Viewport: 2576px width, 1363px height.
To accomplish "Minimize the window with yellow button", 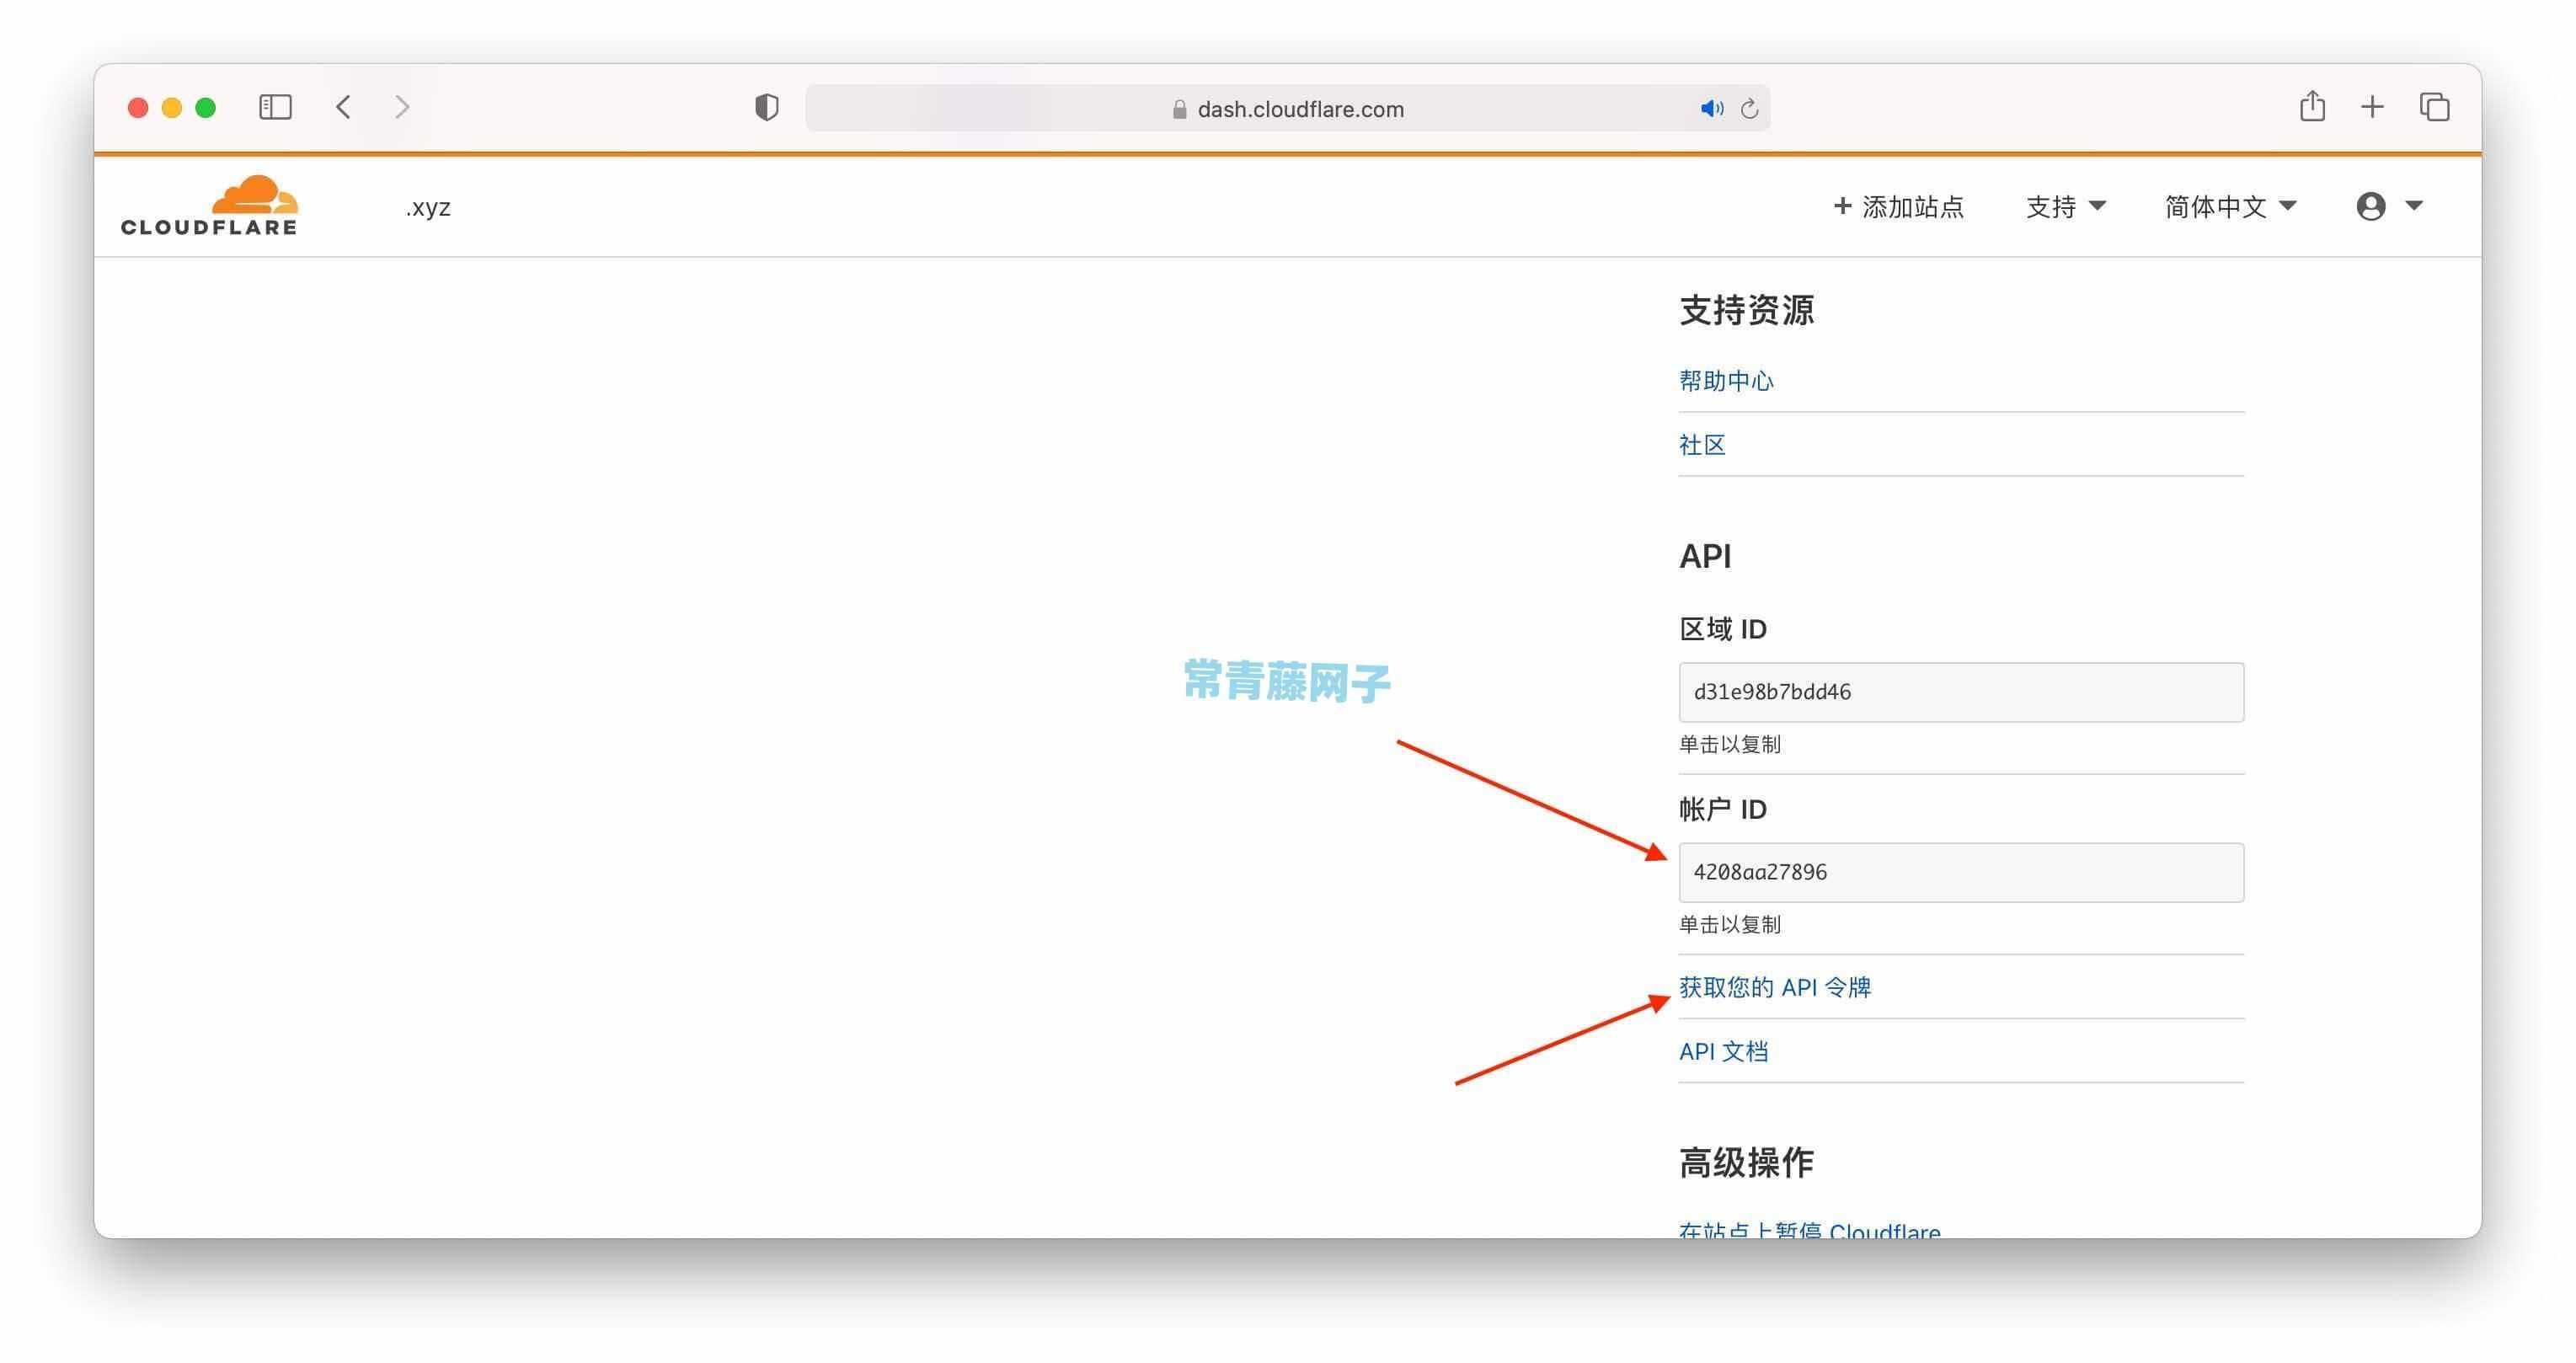I will [x=172, y=107].
